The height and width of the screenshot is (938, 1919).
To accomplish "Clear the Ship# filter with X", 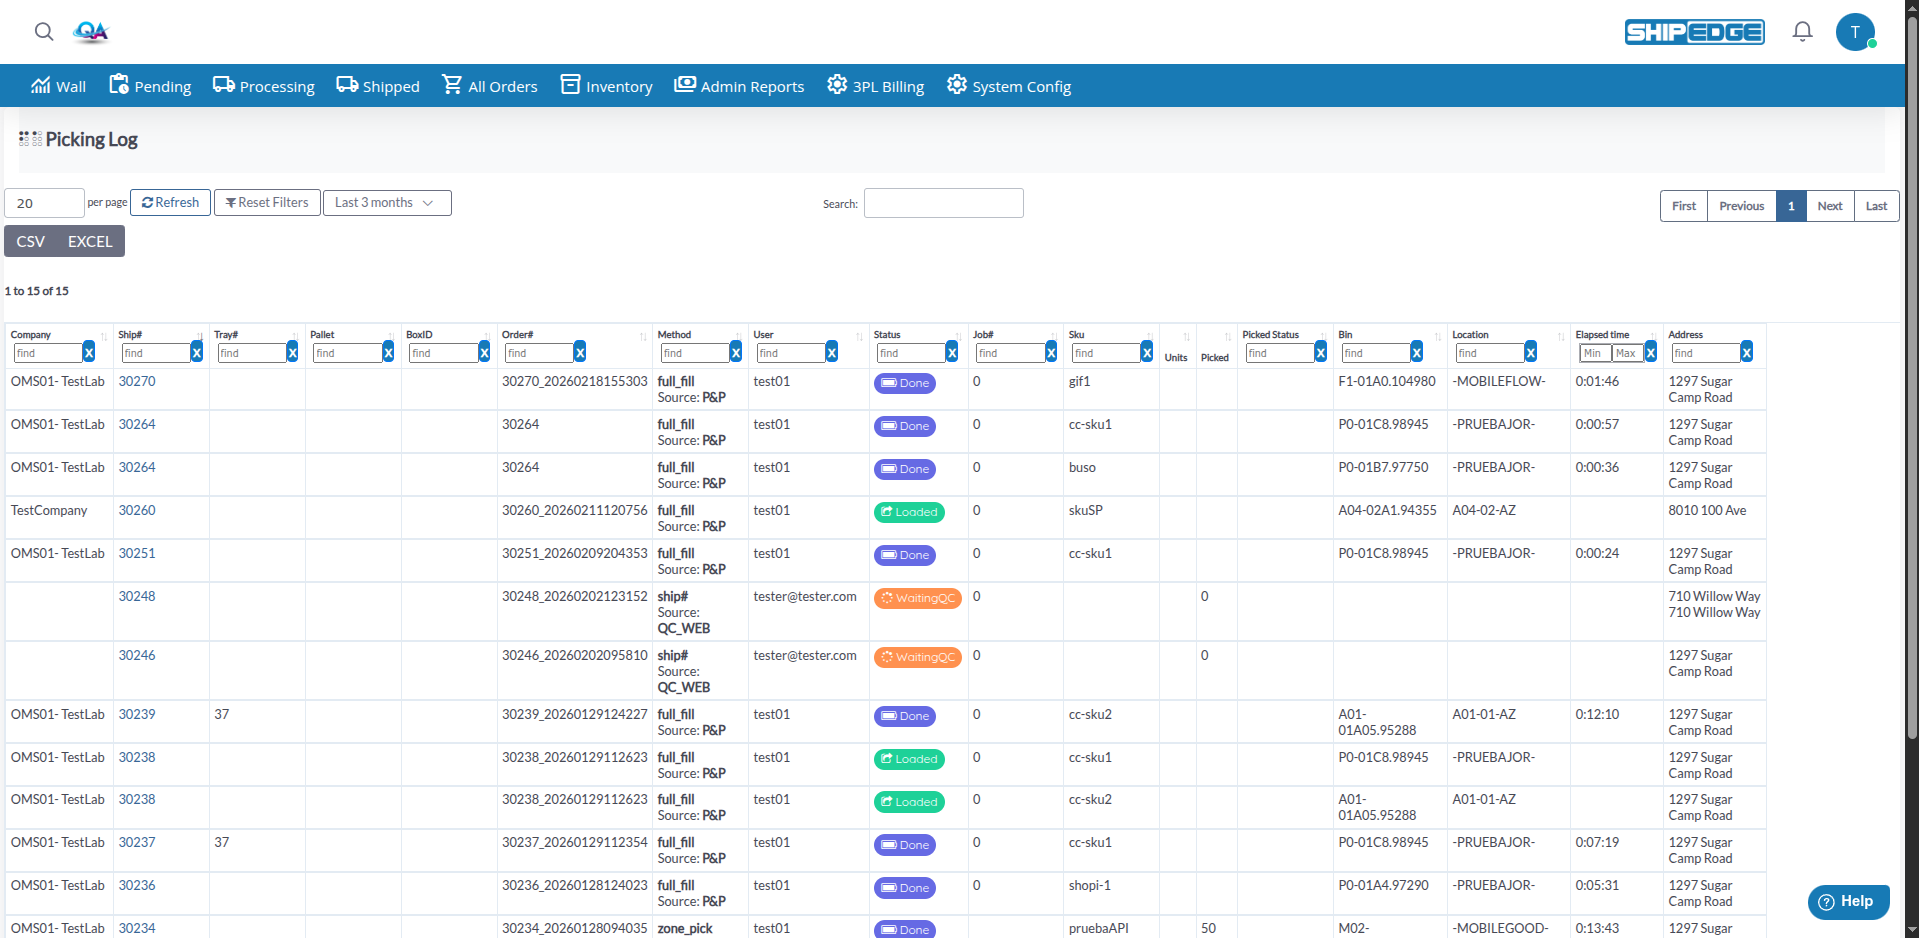I will click(197, 353).
